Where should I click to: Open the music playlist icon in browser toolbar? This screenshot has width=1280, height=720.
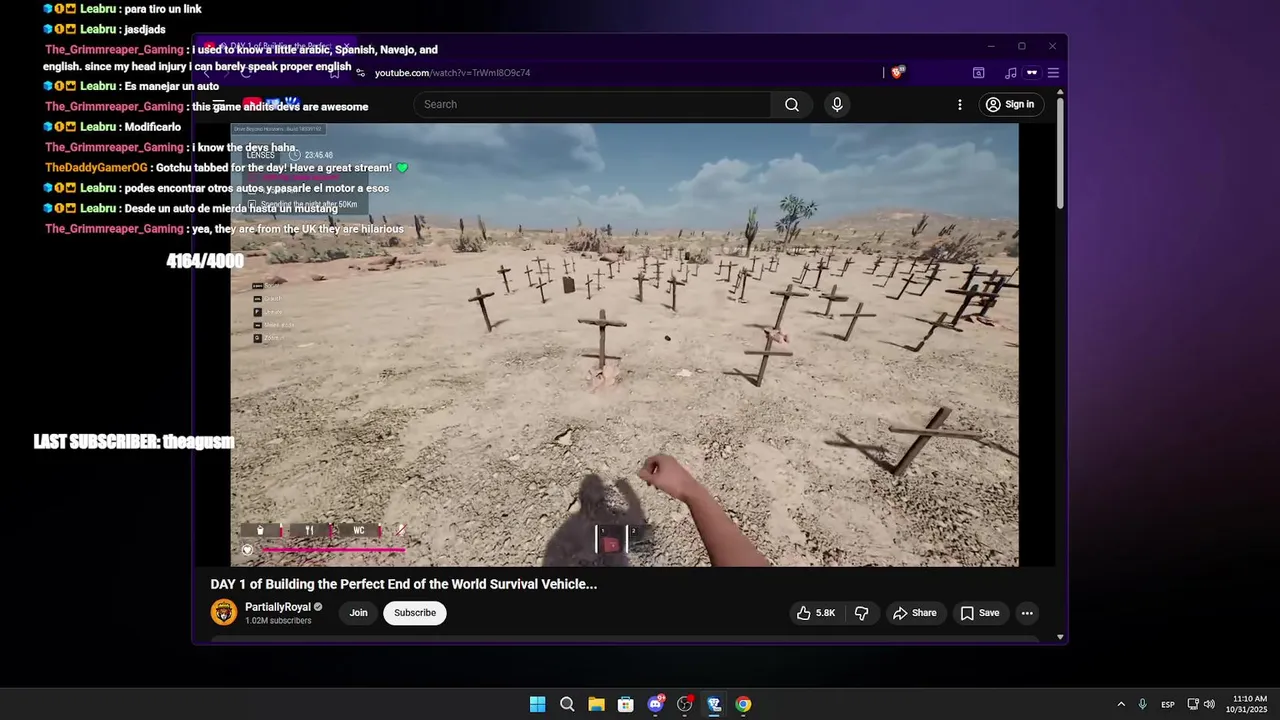(x=1011, y=73)
